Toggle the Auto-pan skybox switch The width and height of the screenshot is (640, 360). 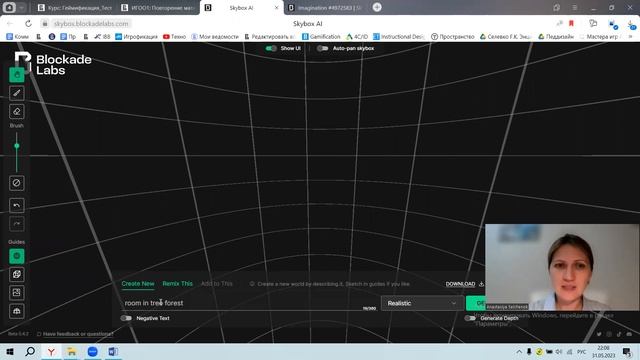tap(323, 48)
